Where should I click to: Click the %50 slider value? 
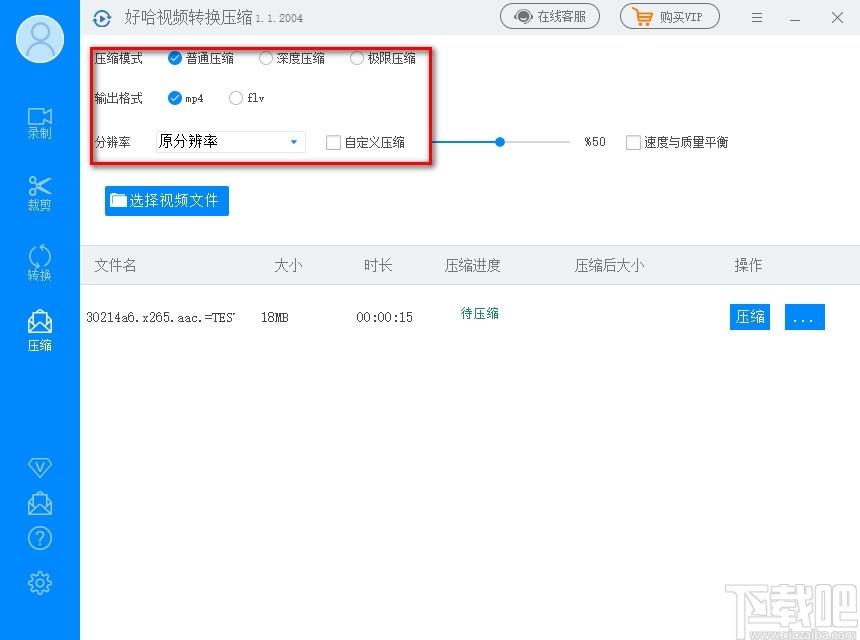click(595, 142)
